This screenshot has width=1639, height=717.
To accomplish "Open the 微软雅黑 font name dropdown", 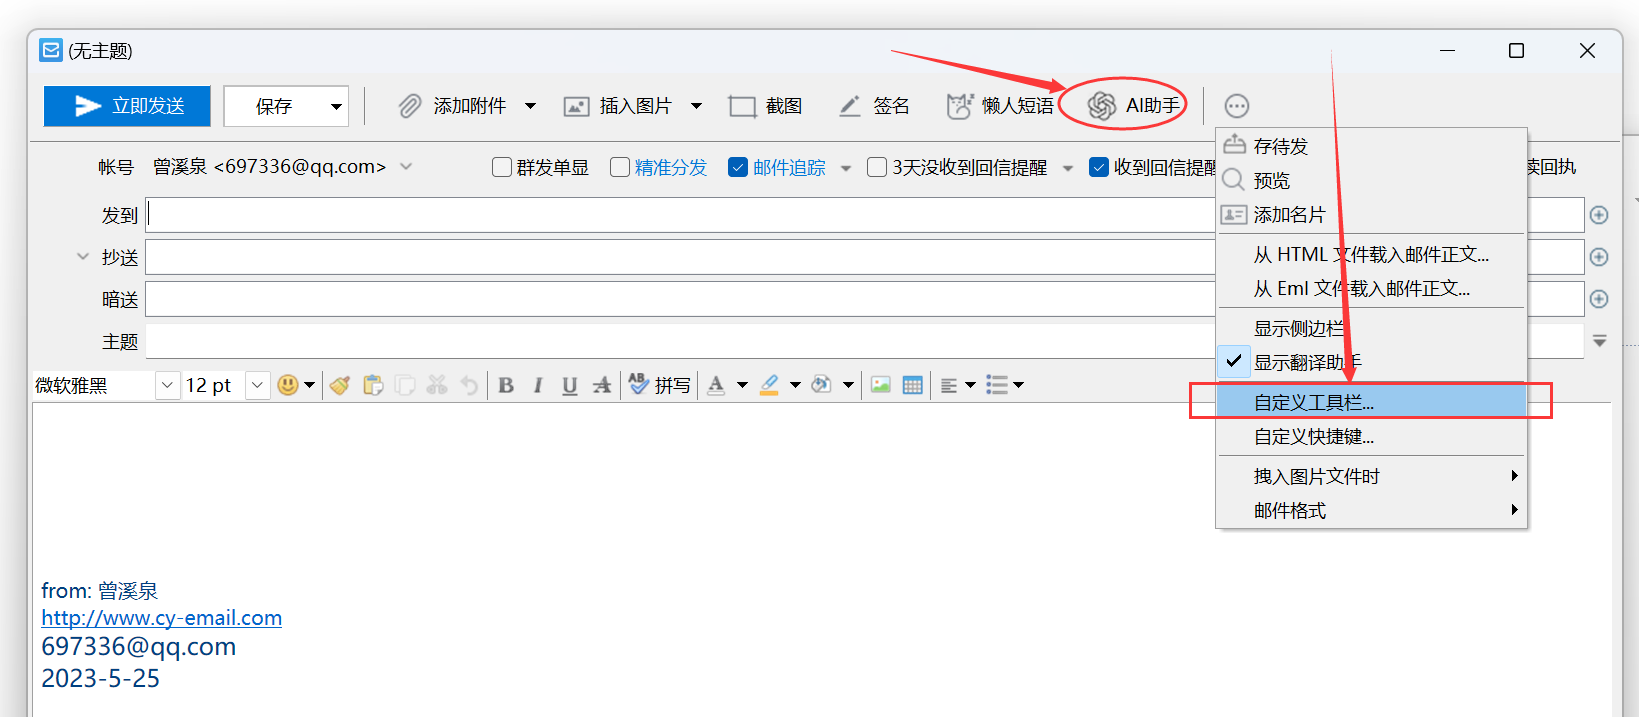I will 167,385.
